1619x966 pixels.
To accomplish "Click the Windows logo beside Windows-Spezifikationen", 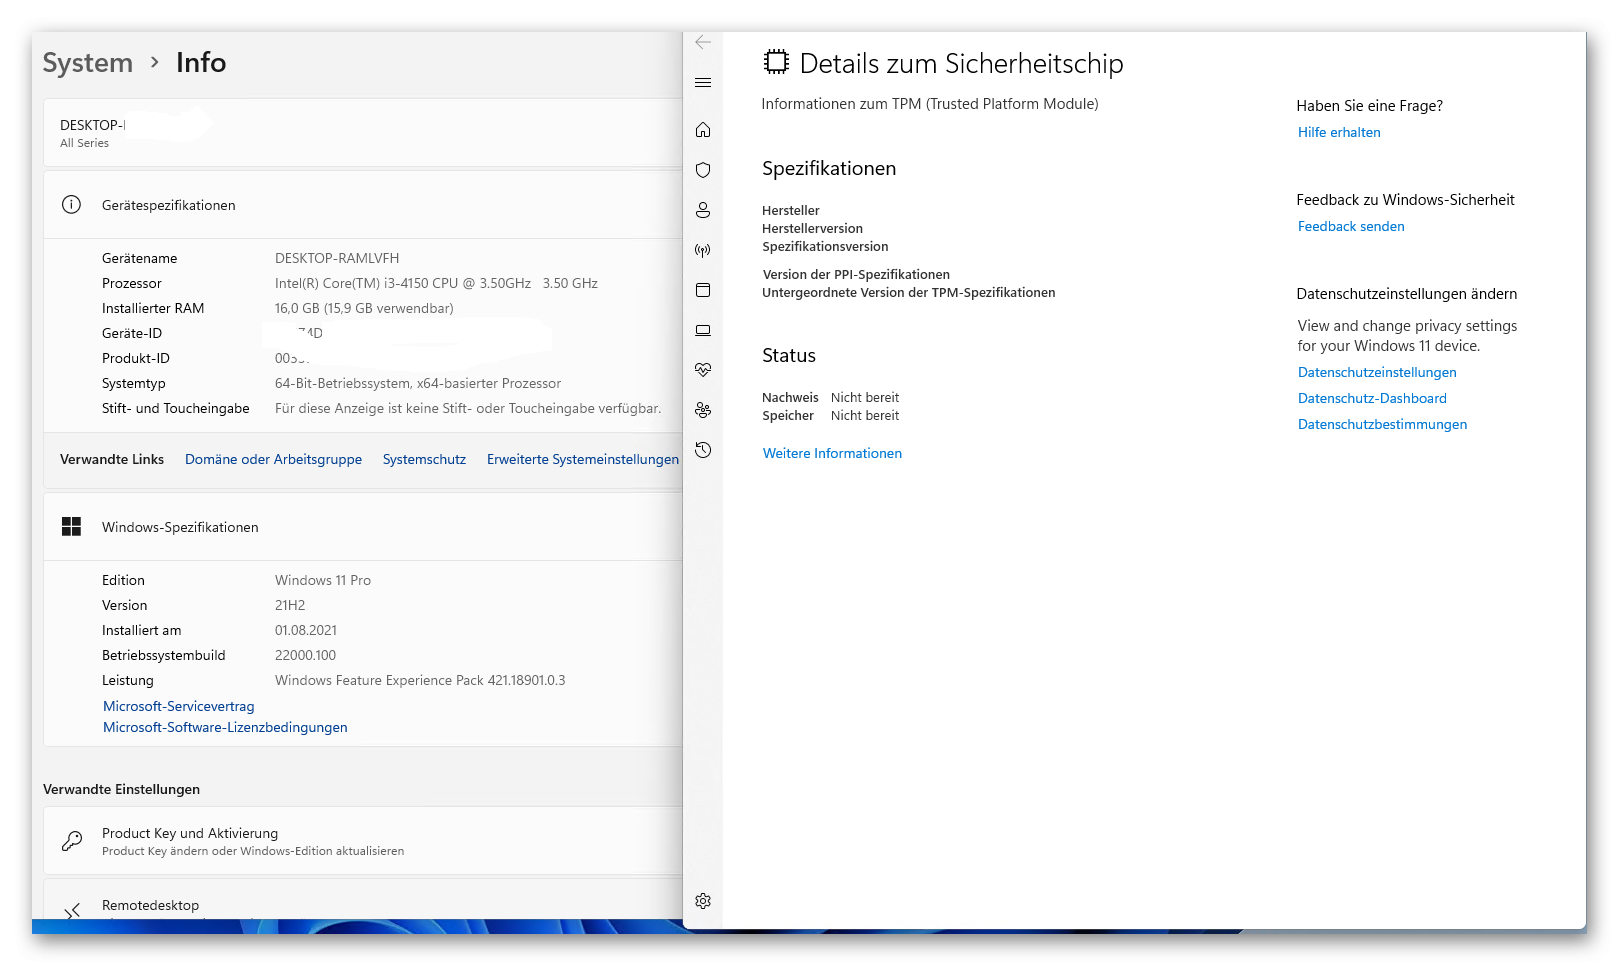I will pyautogui.click(x=71, y=527).
